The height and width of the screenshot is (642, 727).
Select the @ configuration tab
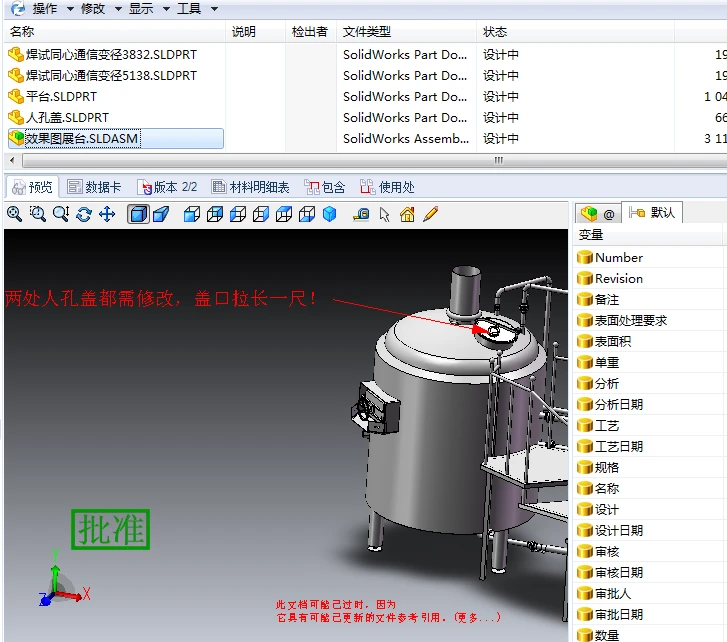[597, 214]
